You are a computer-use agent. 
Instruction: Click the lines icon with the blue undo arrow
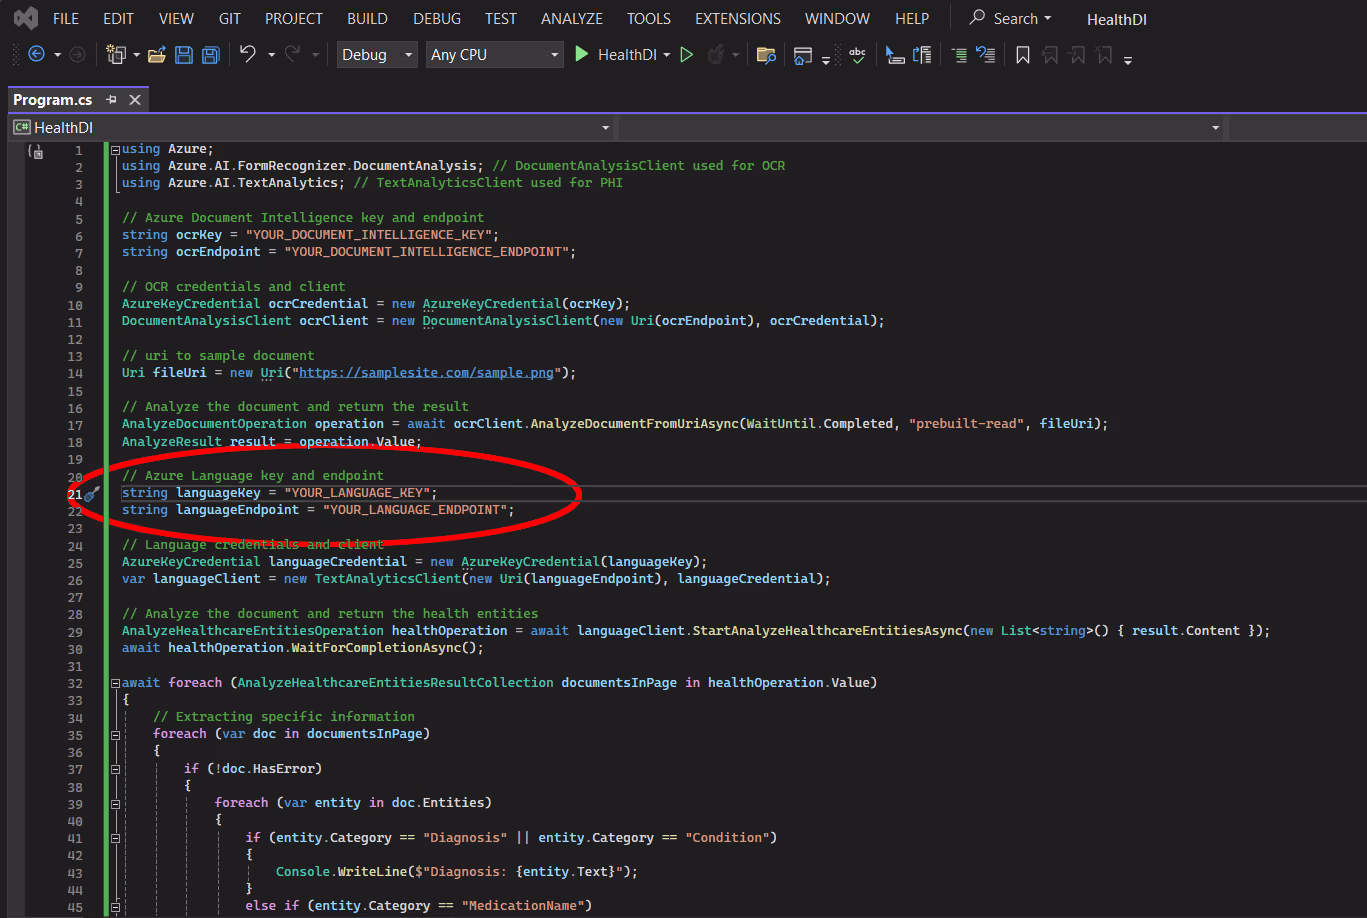pyautogui.click(x=985, y=55)
